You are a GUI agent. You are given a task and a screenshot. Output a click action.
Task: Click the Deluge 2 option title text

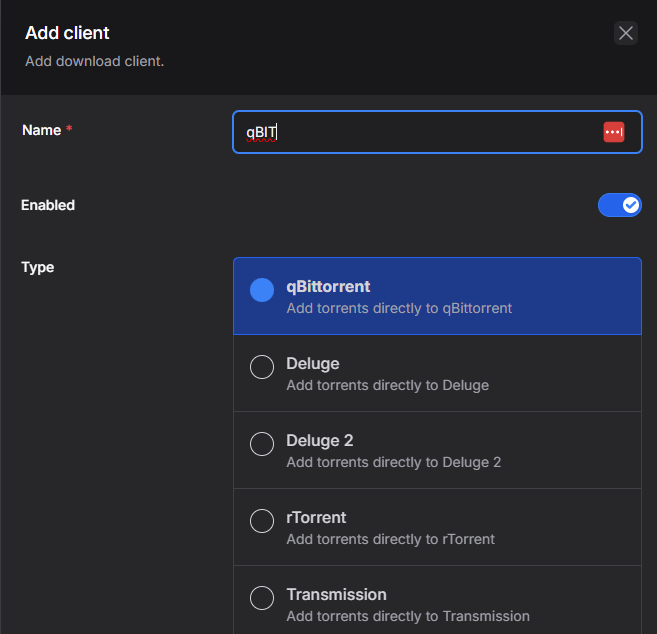(x=320, y=441)
